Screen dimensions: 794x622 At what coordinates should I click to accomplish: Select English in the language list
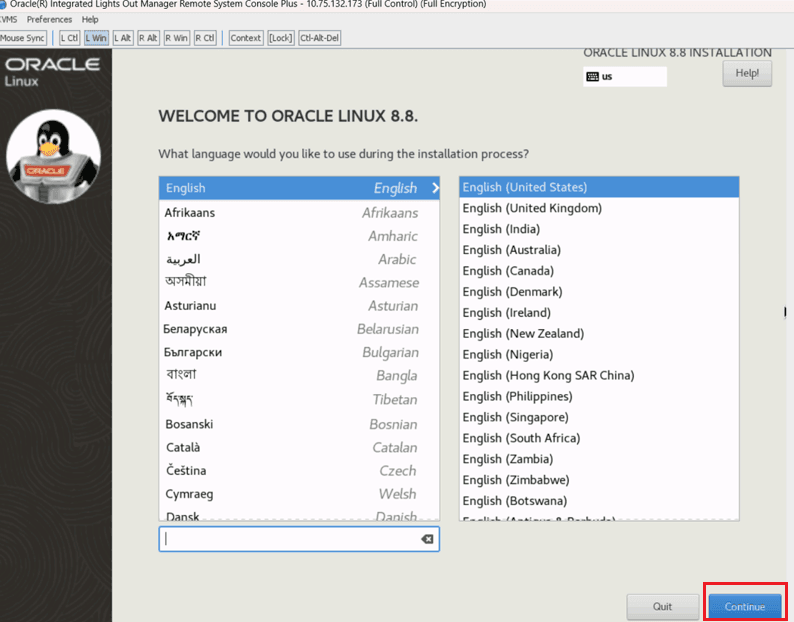(299, 188)
